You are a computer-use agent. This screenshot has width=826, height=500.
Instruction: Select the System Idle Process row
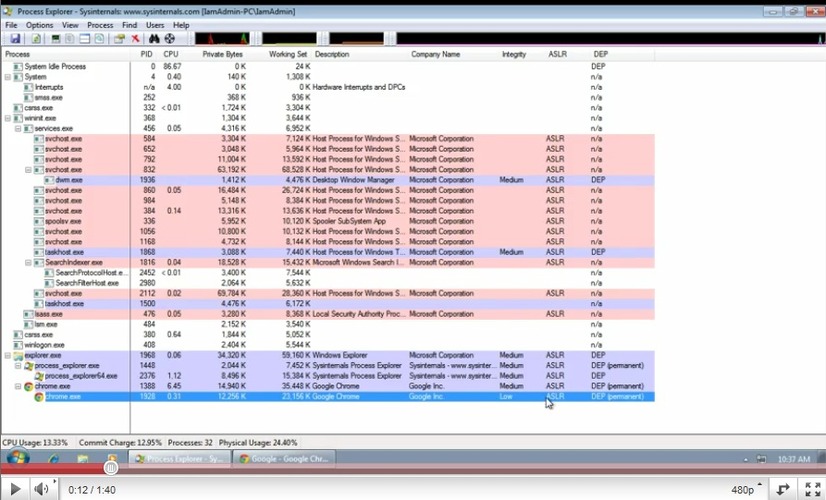click(x=328, y=66)
